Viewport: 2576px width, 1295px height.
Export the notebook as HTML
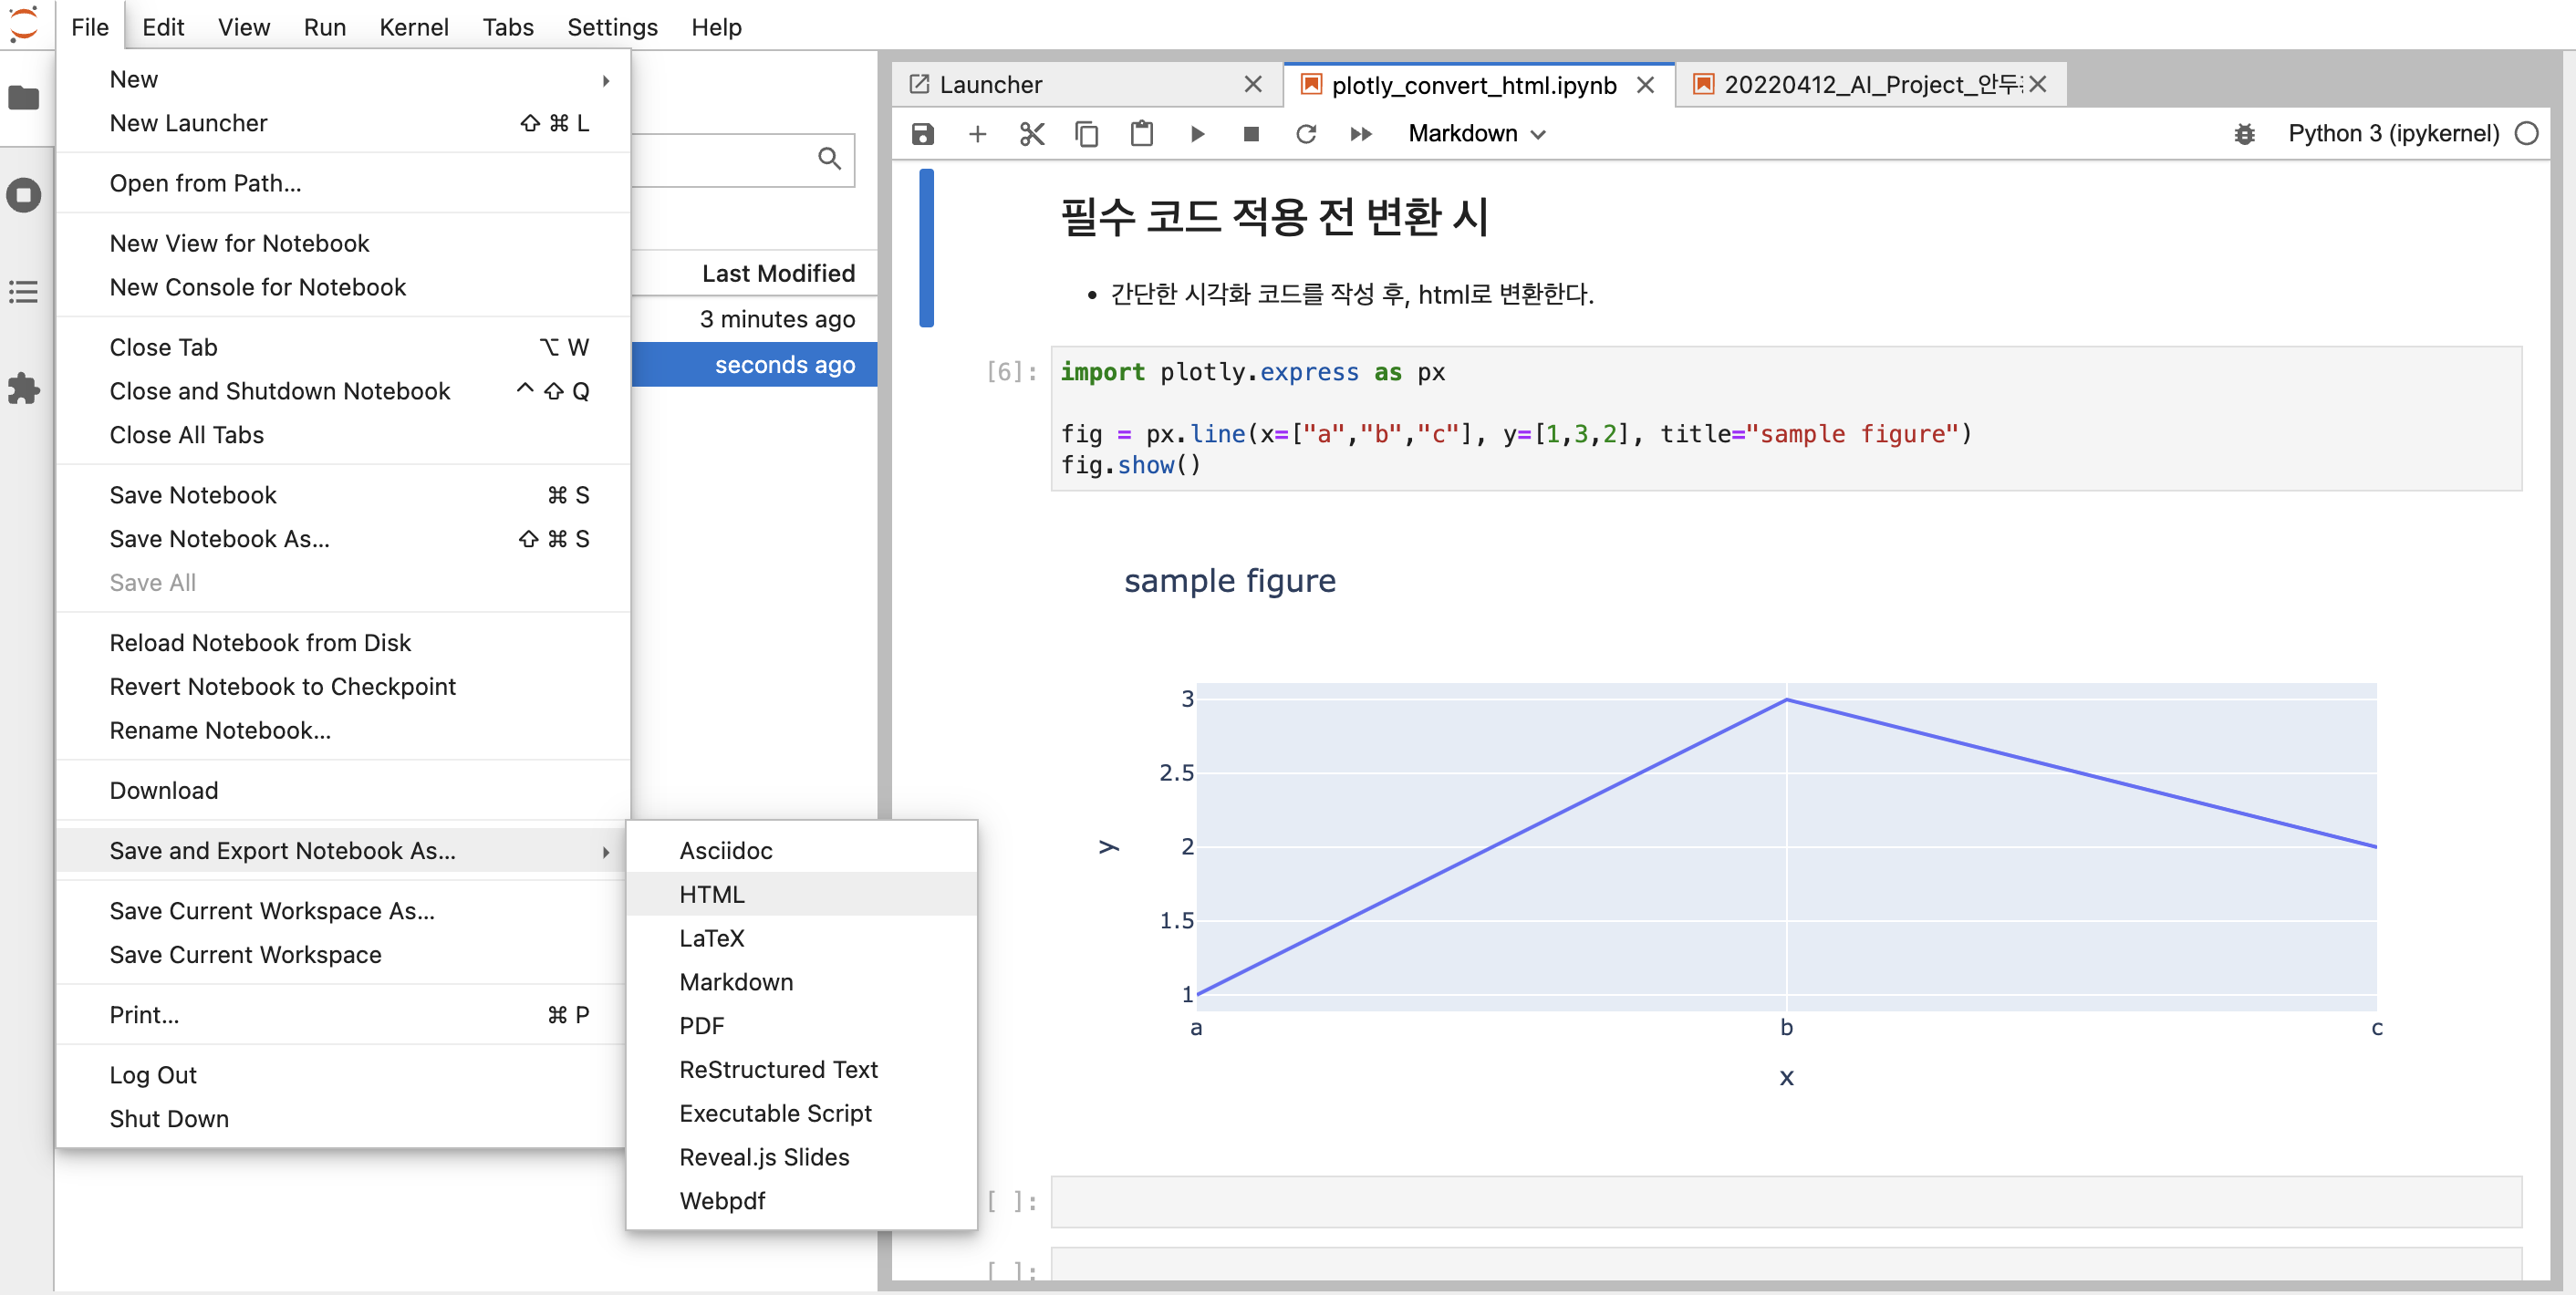click(x=711, y=893)
